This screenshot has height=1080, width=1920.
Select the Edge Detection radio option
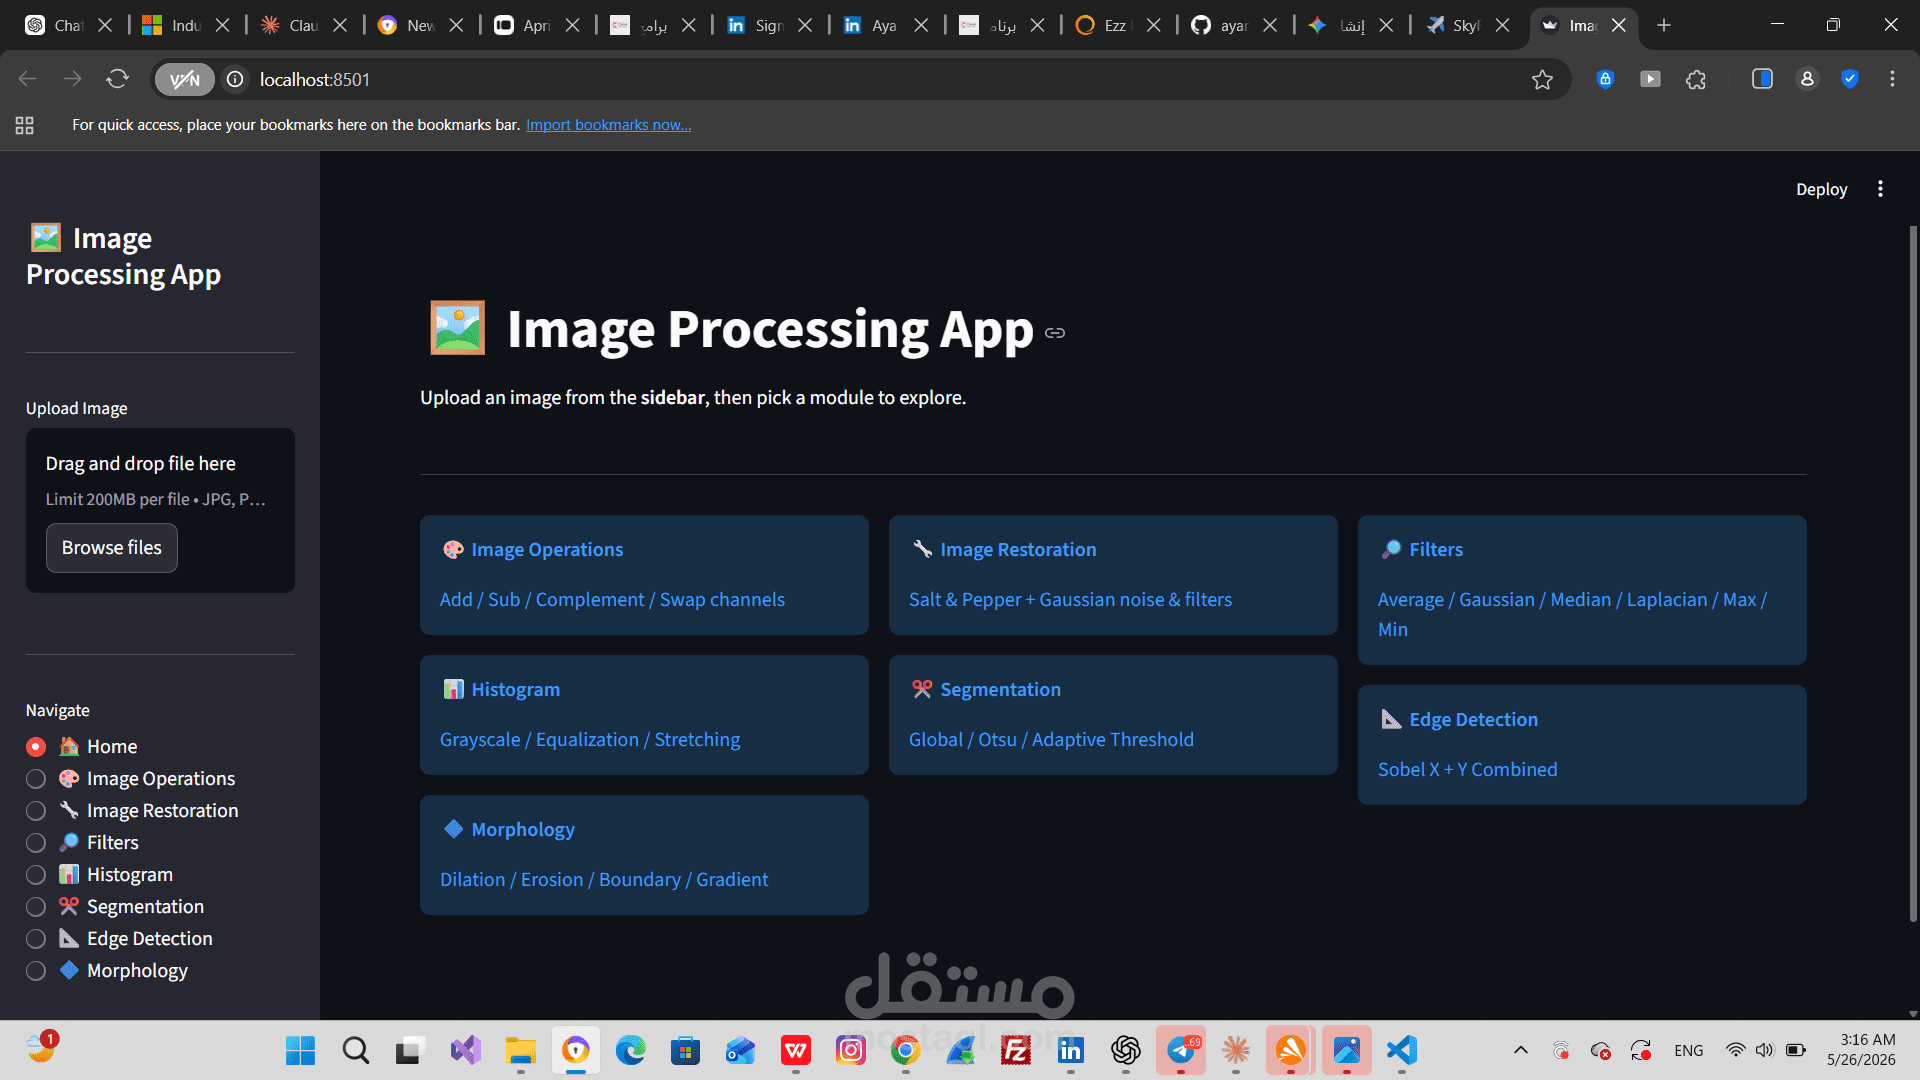[36, 939]
